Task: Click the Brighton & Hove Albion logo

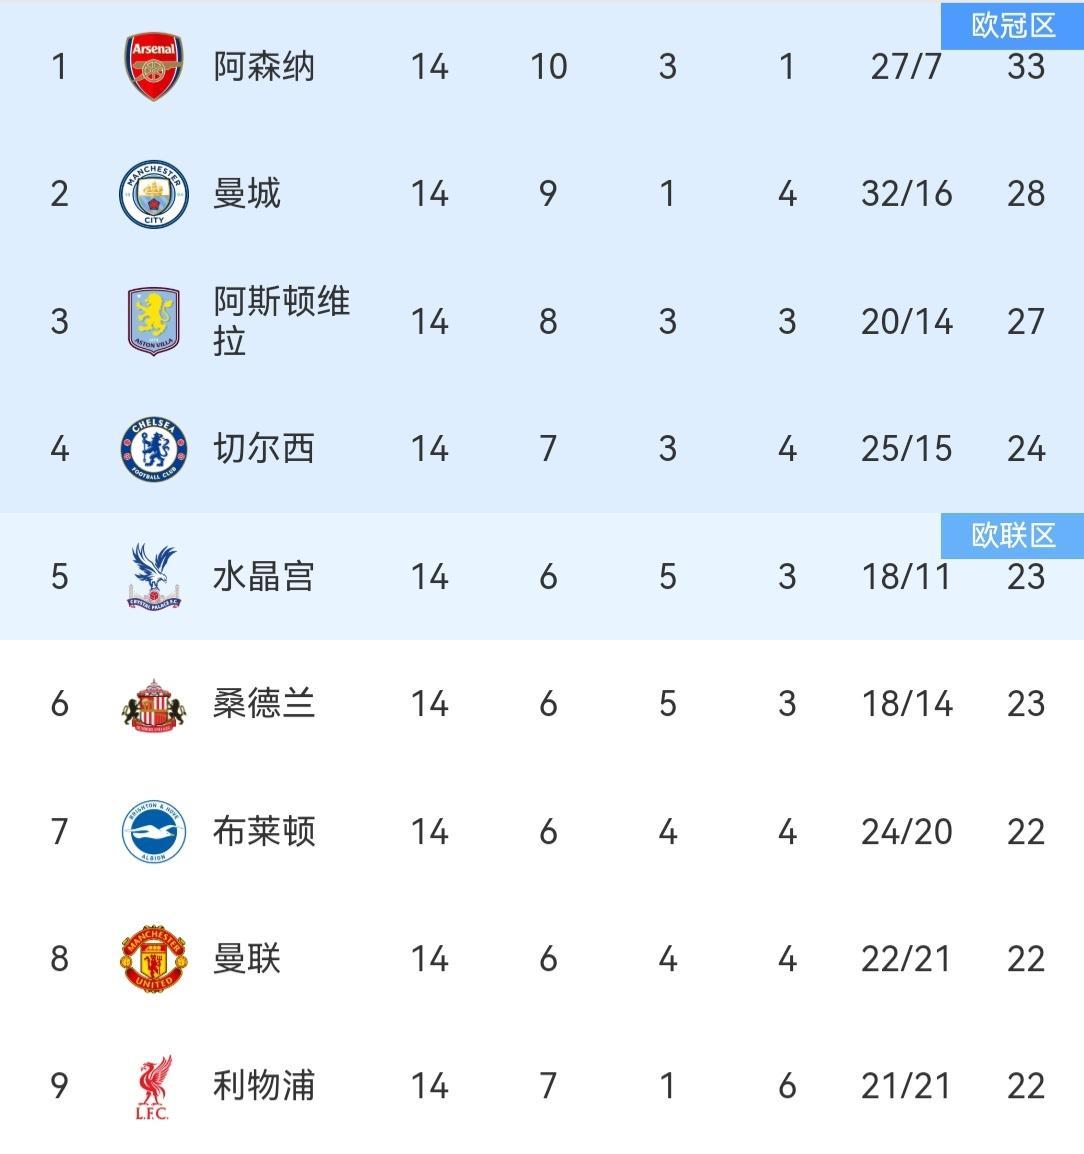Action: coord(153,832)
